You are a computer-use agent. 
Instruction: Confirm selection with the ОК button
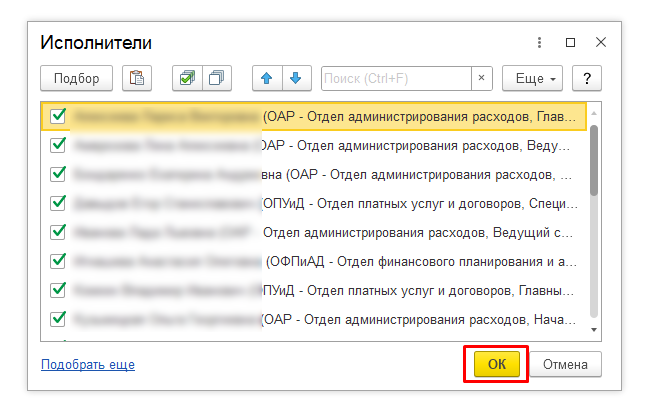497,365
